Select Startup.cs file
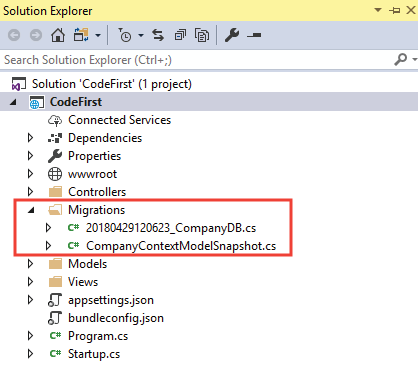 pyautogui.click(x=94, y=354)
